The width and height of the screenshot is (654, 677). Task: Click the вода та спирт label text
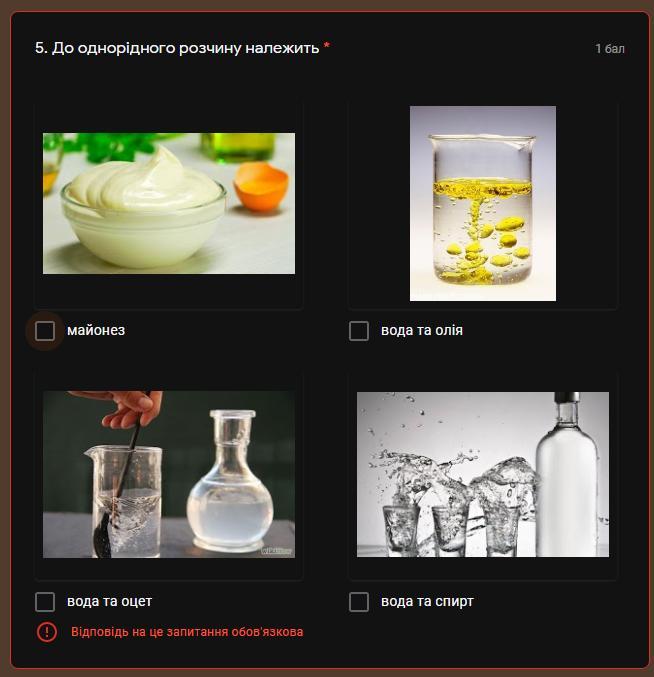coord(427,601)
